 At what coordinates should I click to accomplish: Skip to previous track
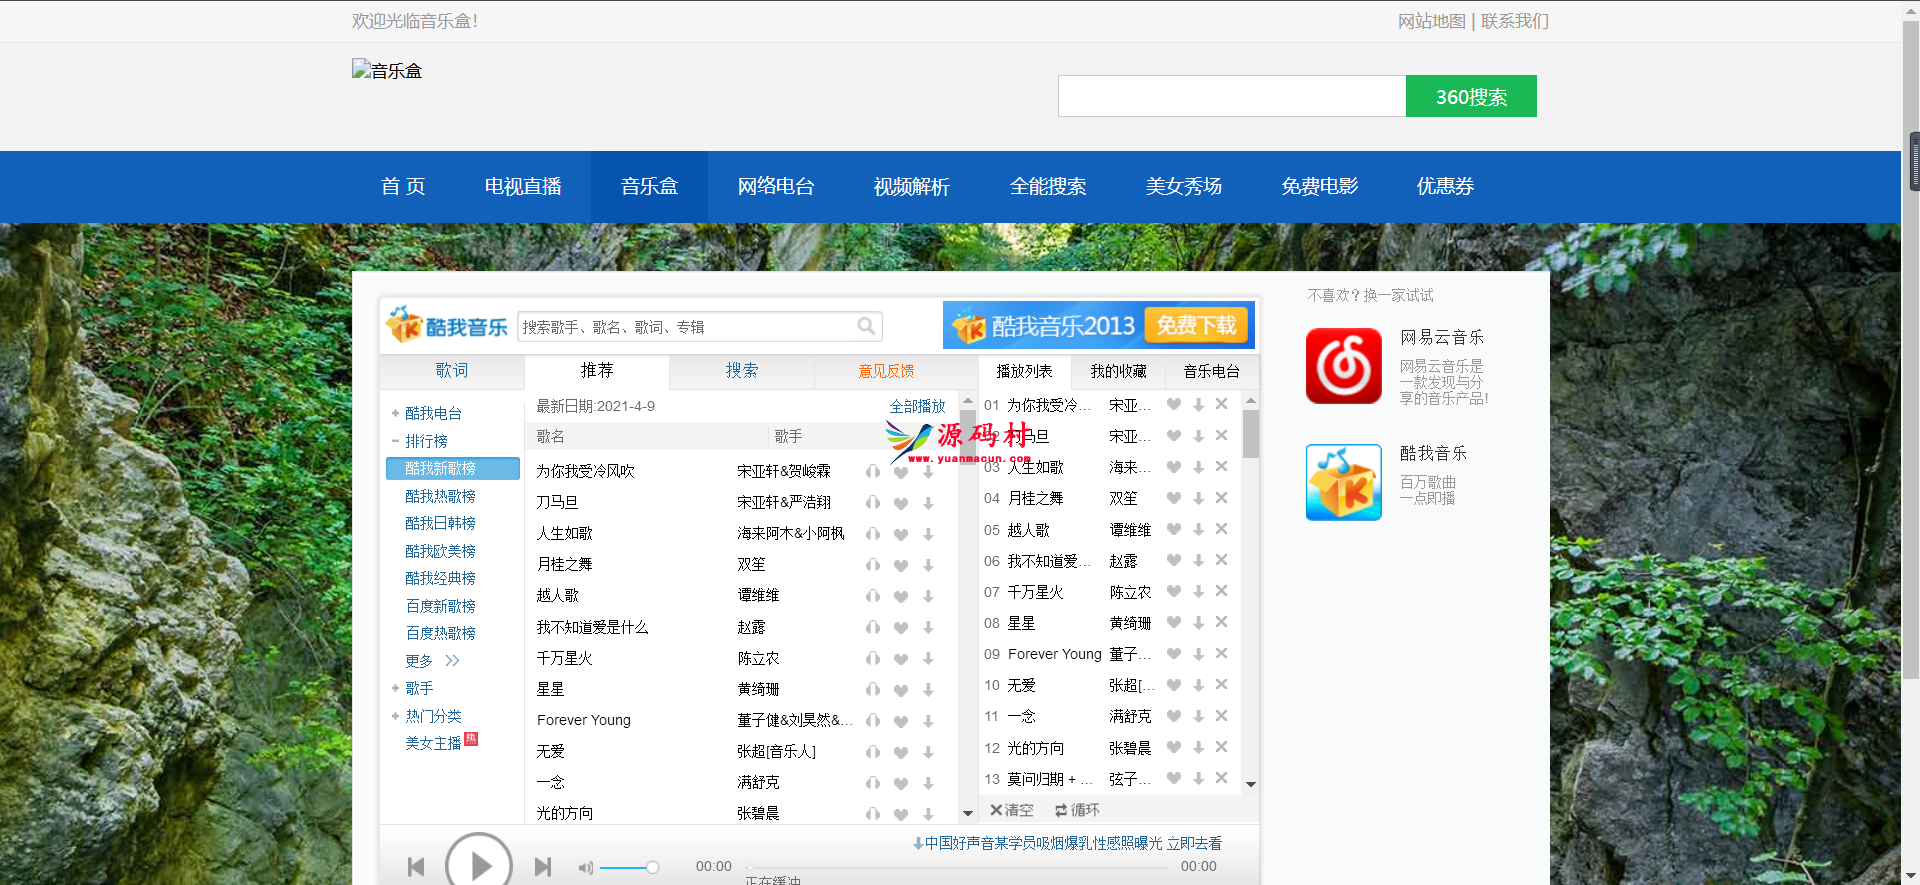coord(416,867)
